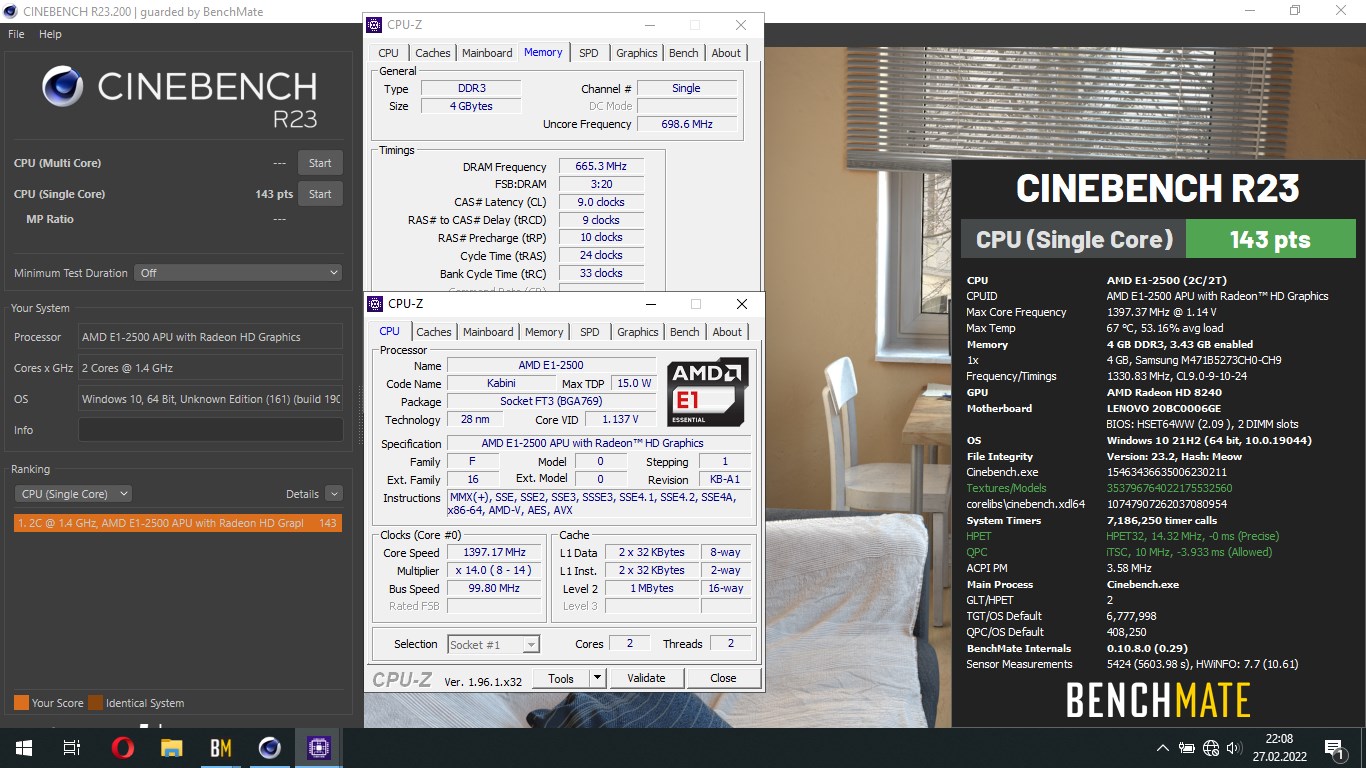
Task: Open the Help menu in Cinebench
Action: coord(50,34)
